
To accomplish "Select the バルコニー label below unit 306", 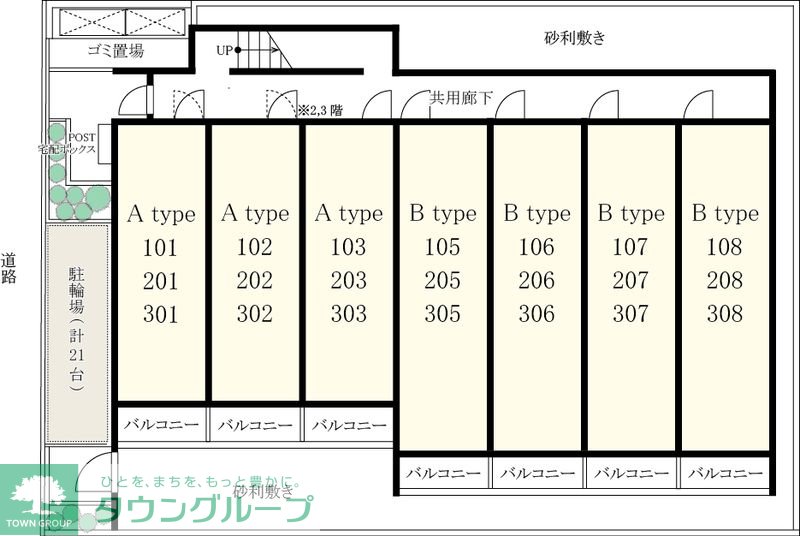I will pos(537,473).
